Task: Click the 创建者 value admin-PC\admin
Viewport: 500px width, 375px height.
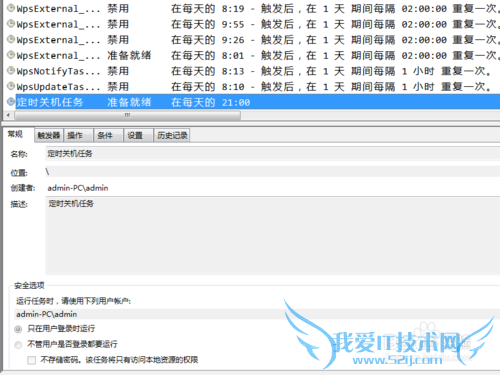Action: click(78, 188)
